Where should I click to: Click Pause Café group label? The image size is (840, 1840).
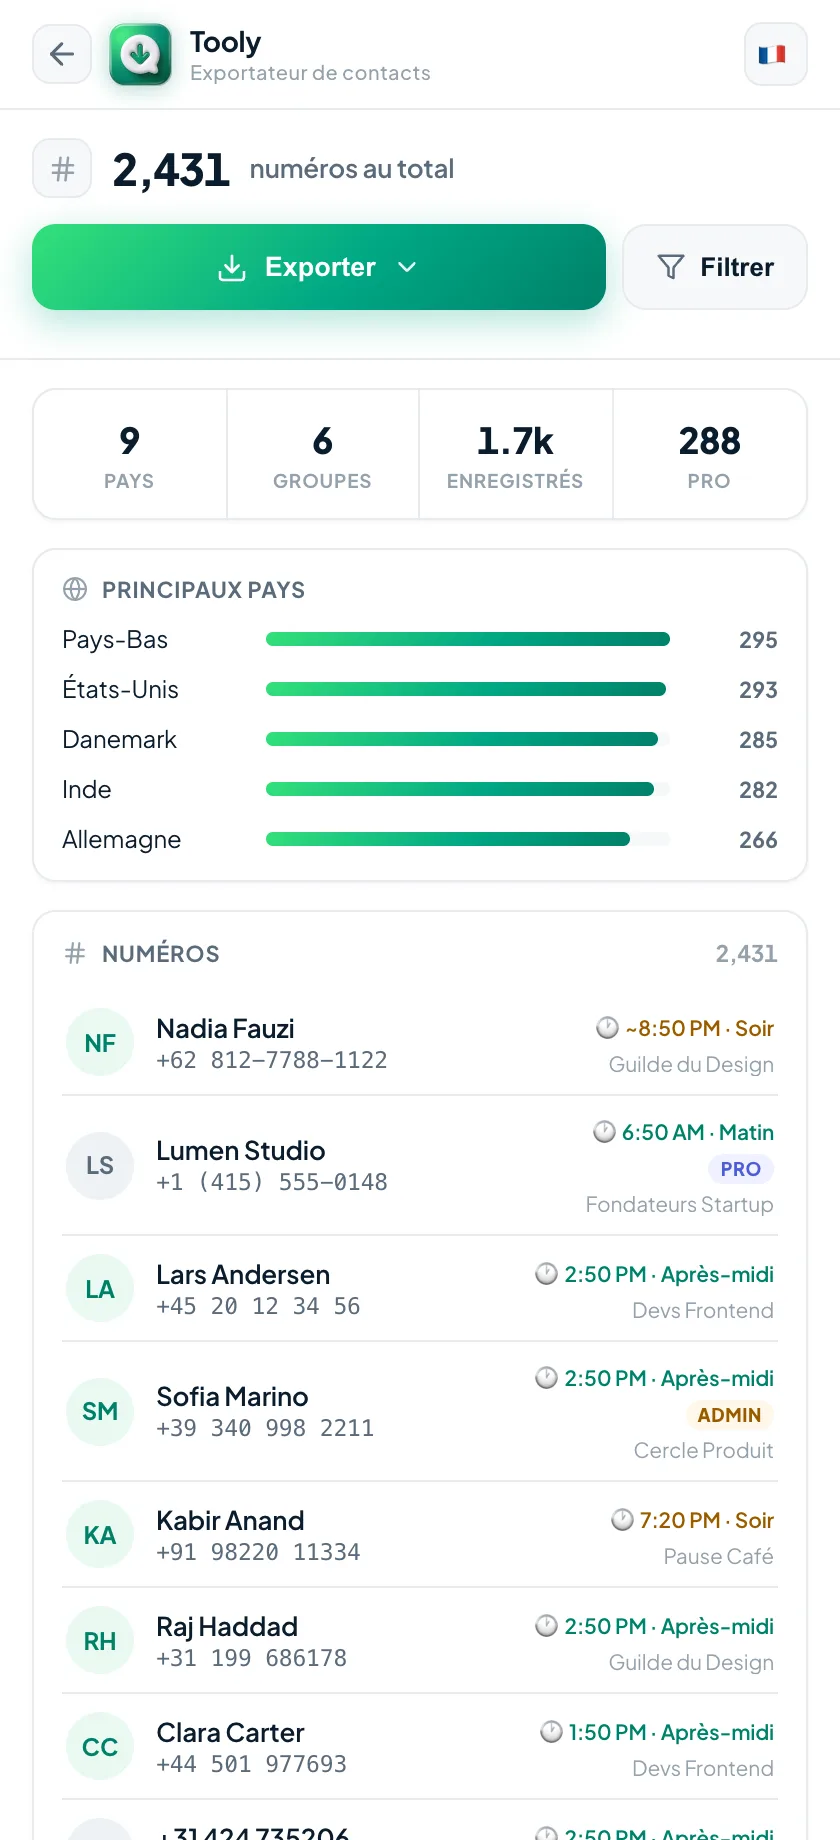pyautogui.click(x=719, y=1556)
